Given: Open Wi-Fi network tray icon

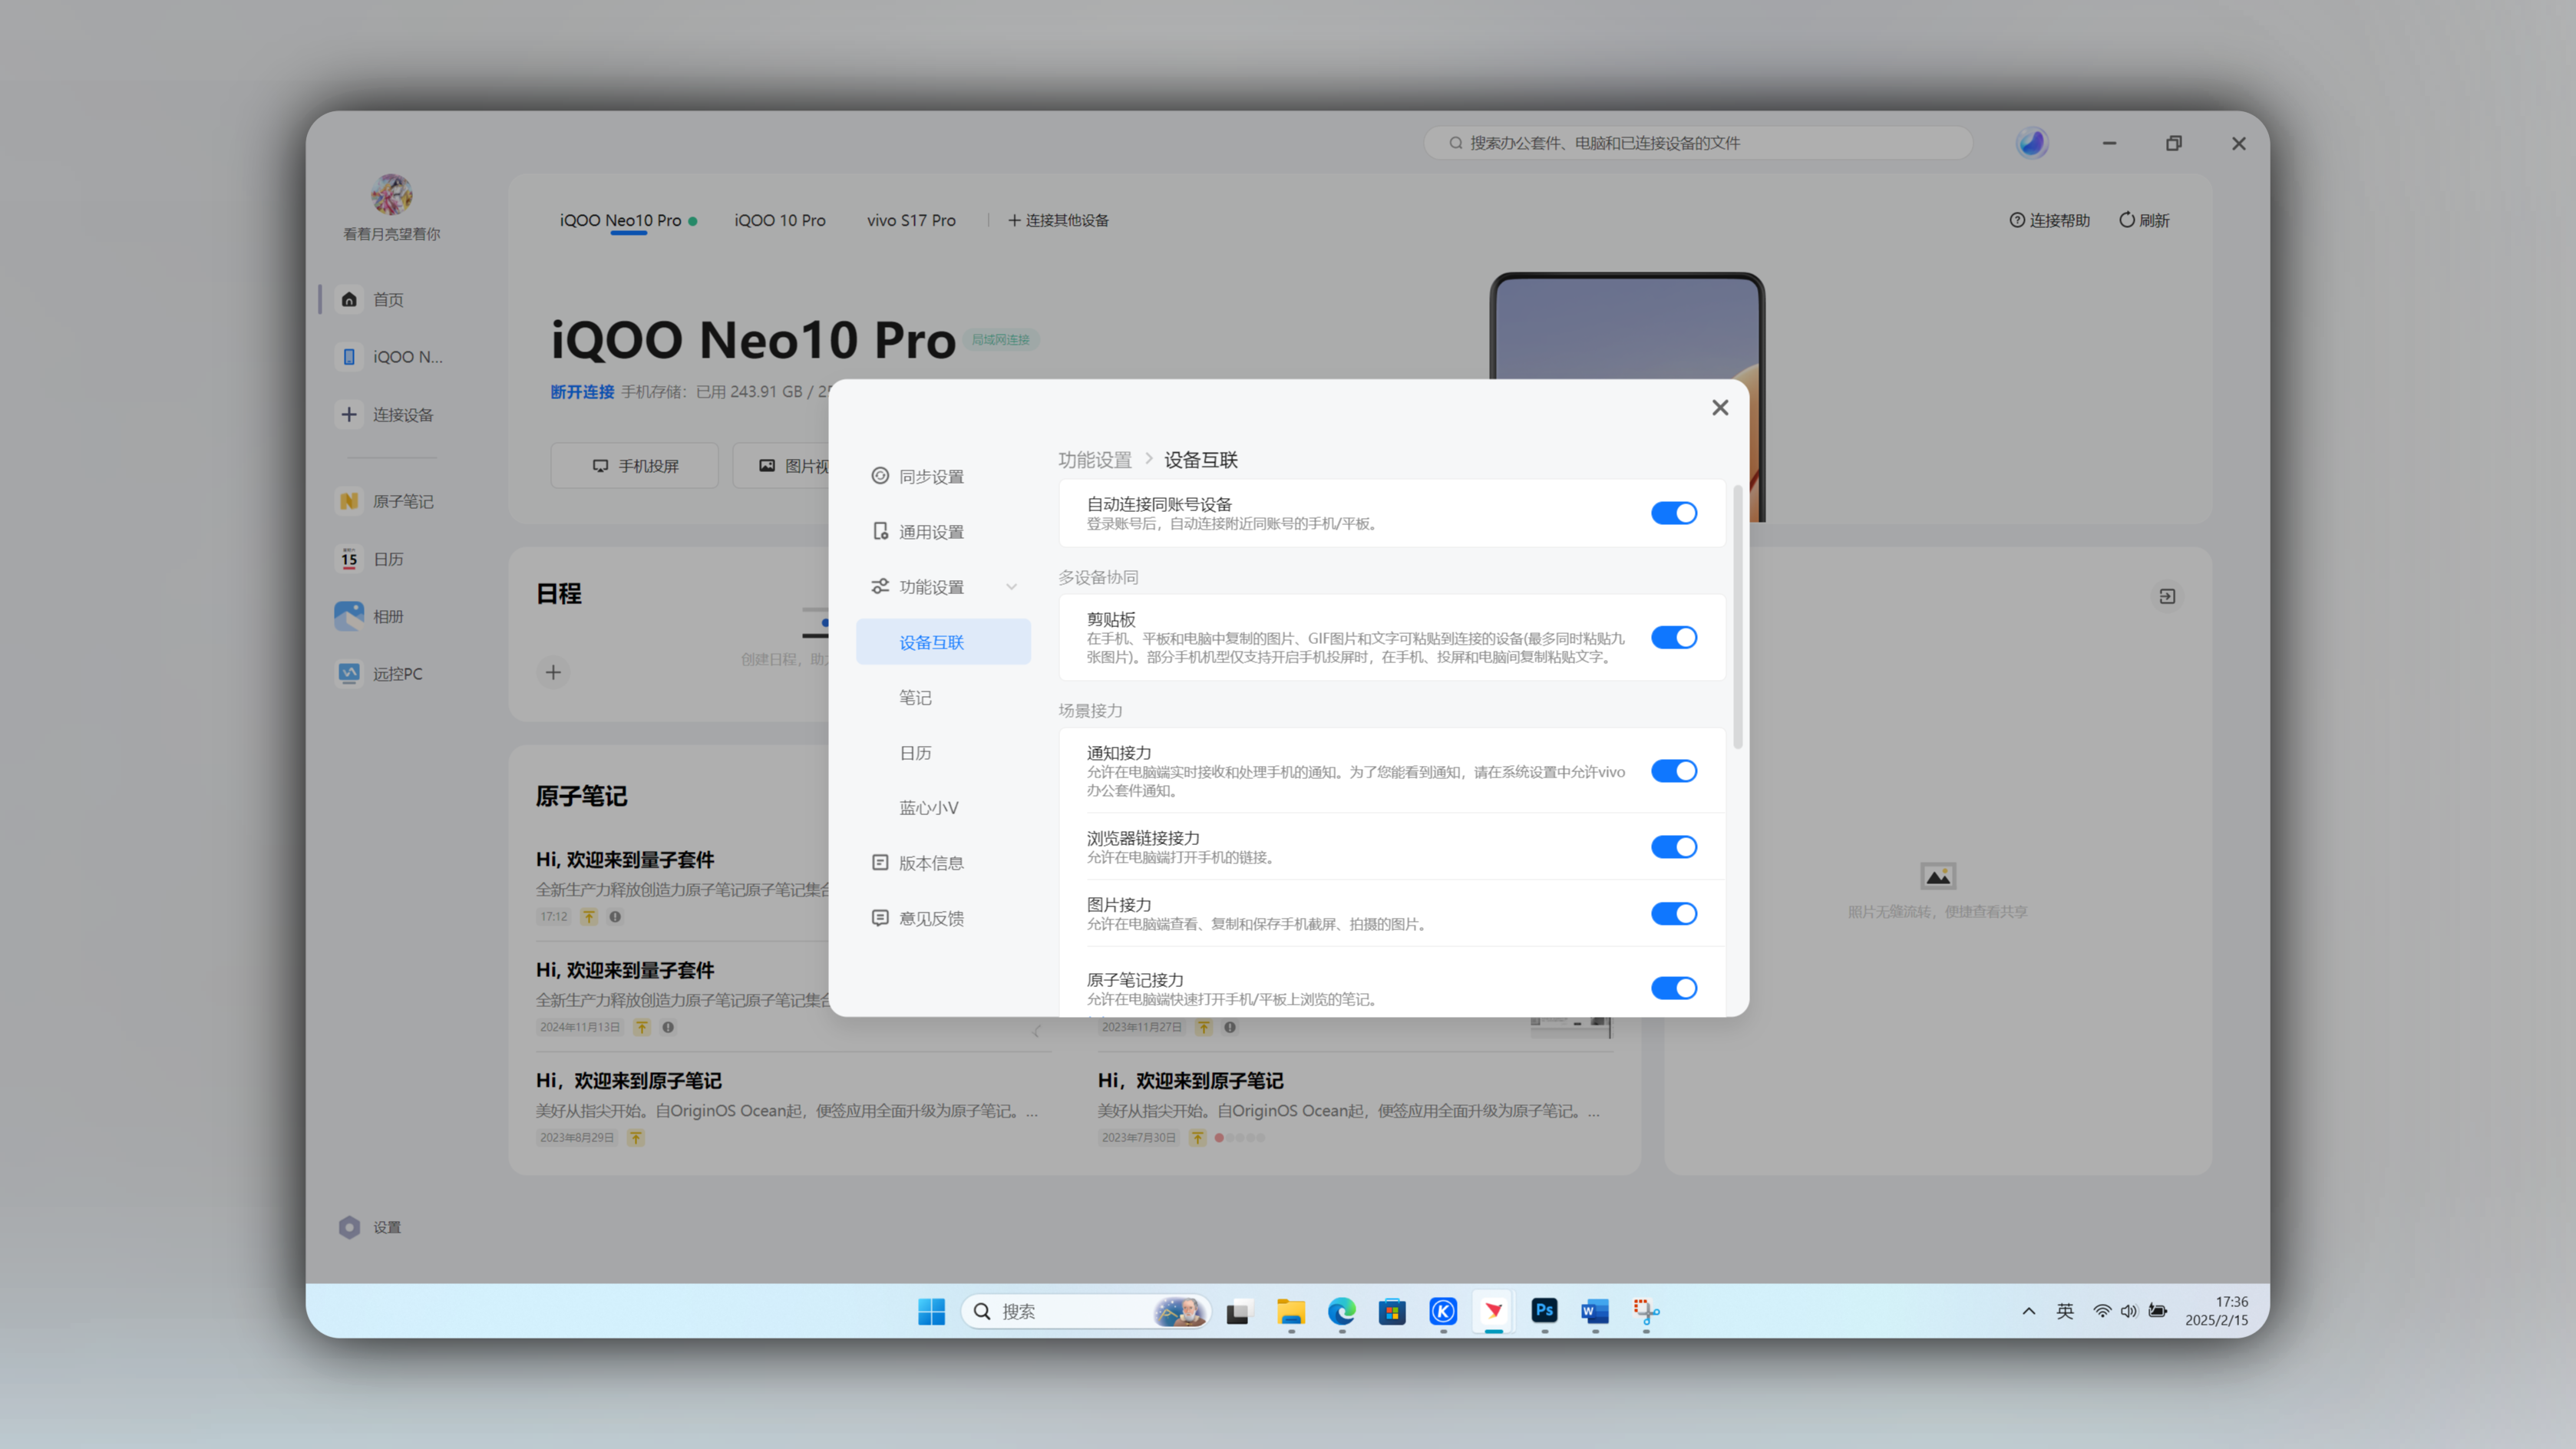Looking at the screenshot, I should click(x=2101, y=1311).
